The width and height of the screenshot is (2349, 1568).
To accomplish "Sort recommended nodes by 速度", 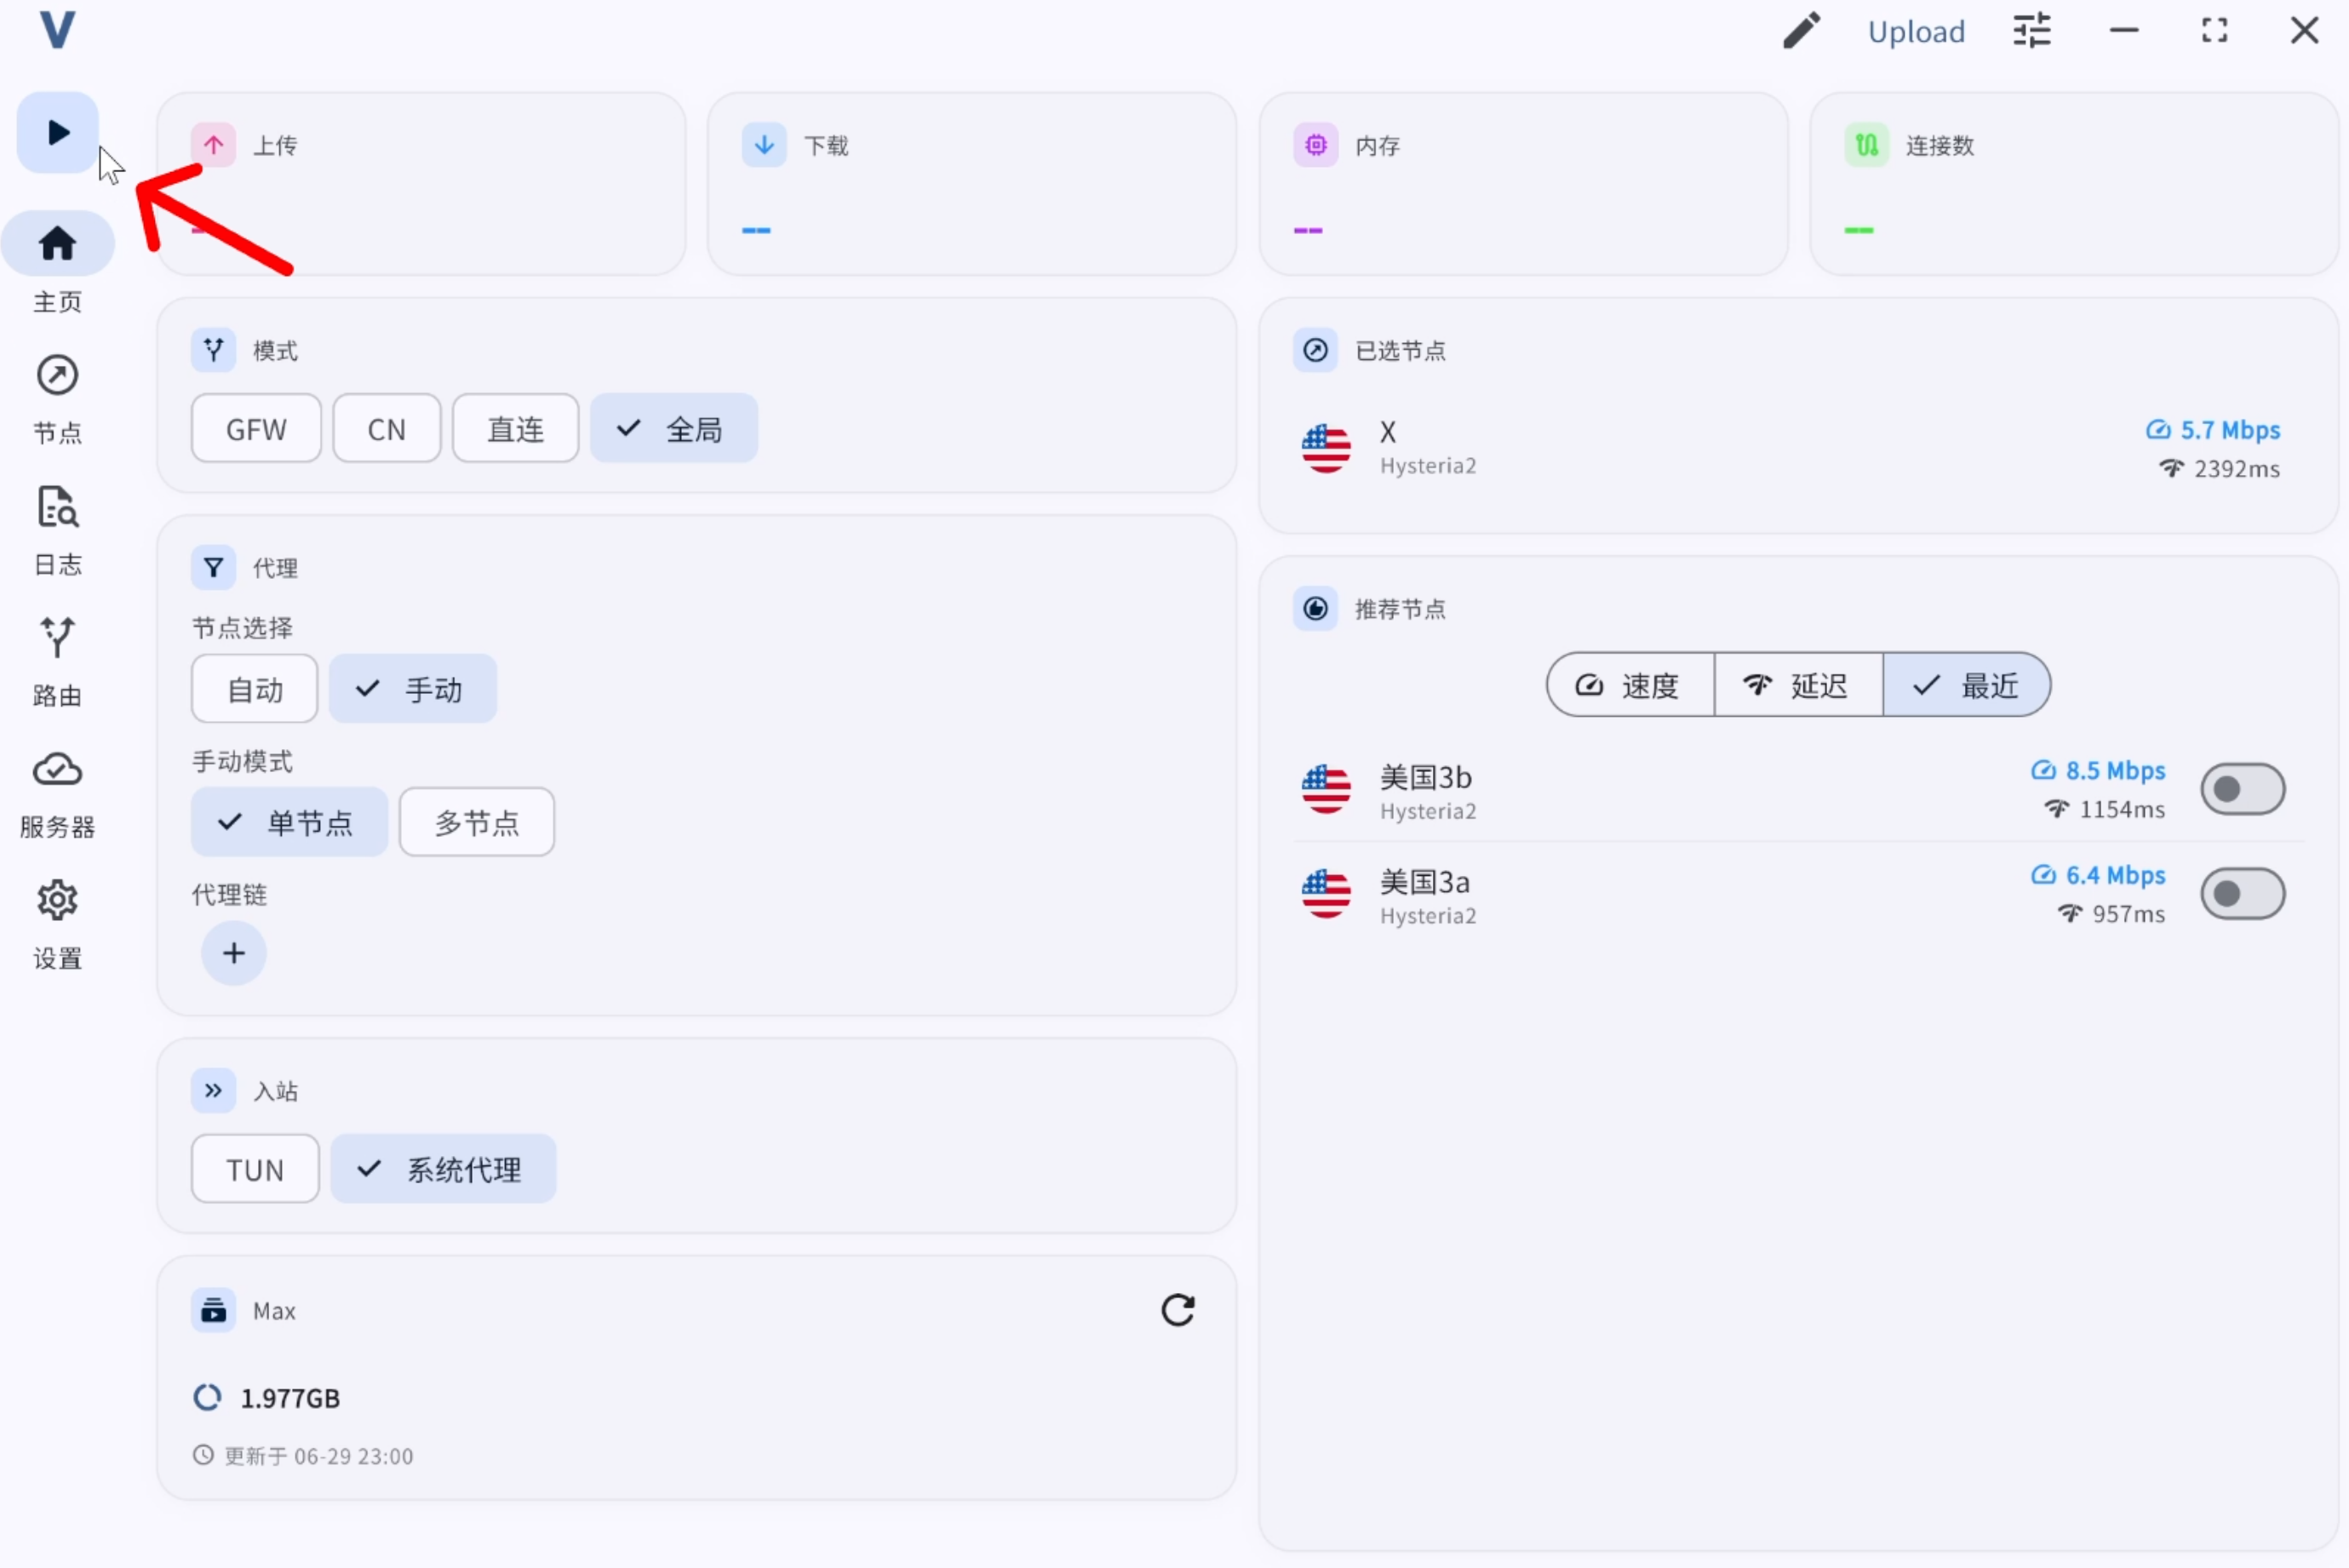I will [x=1630, y=684].
